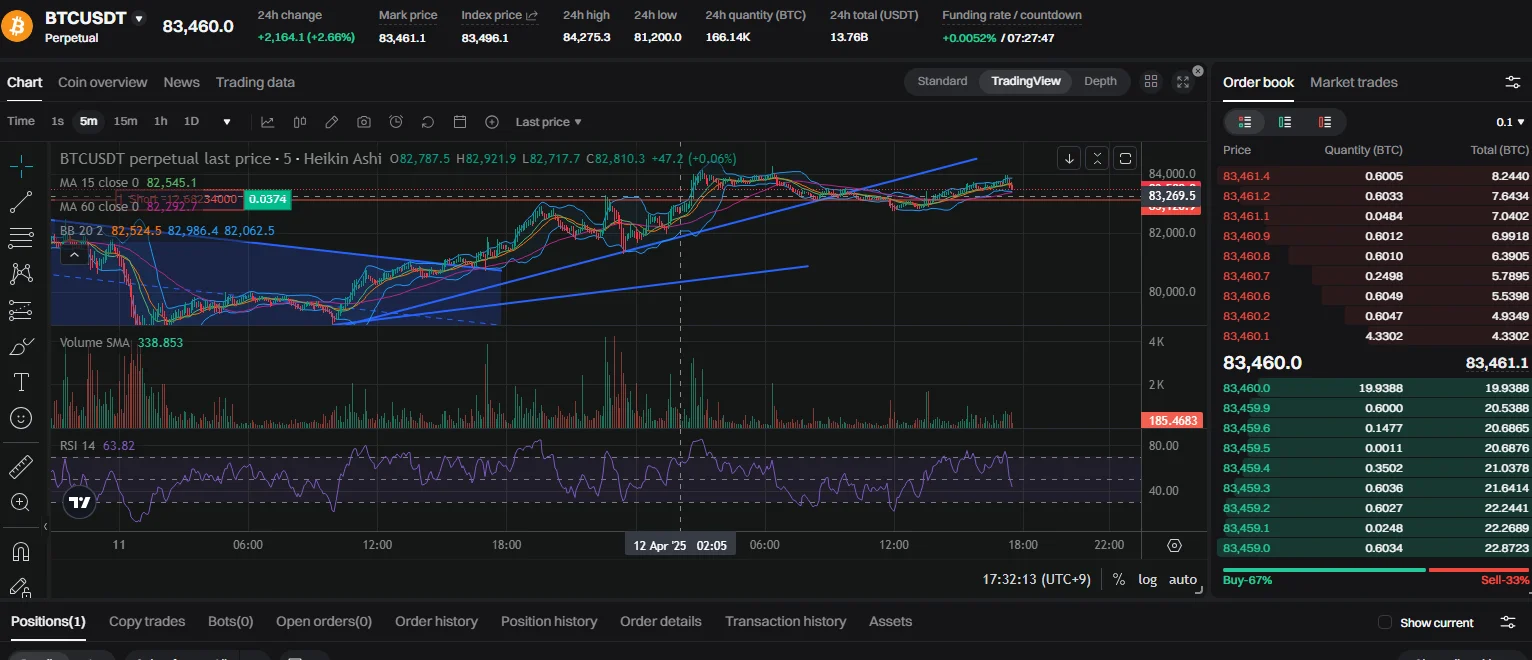
Task: Activate the zoom-in magnifier tool
Action: 21,501
